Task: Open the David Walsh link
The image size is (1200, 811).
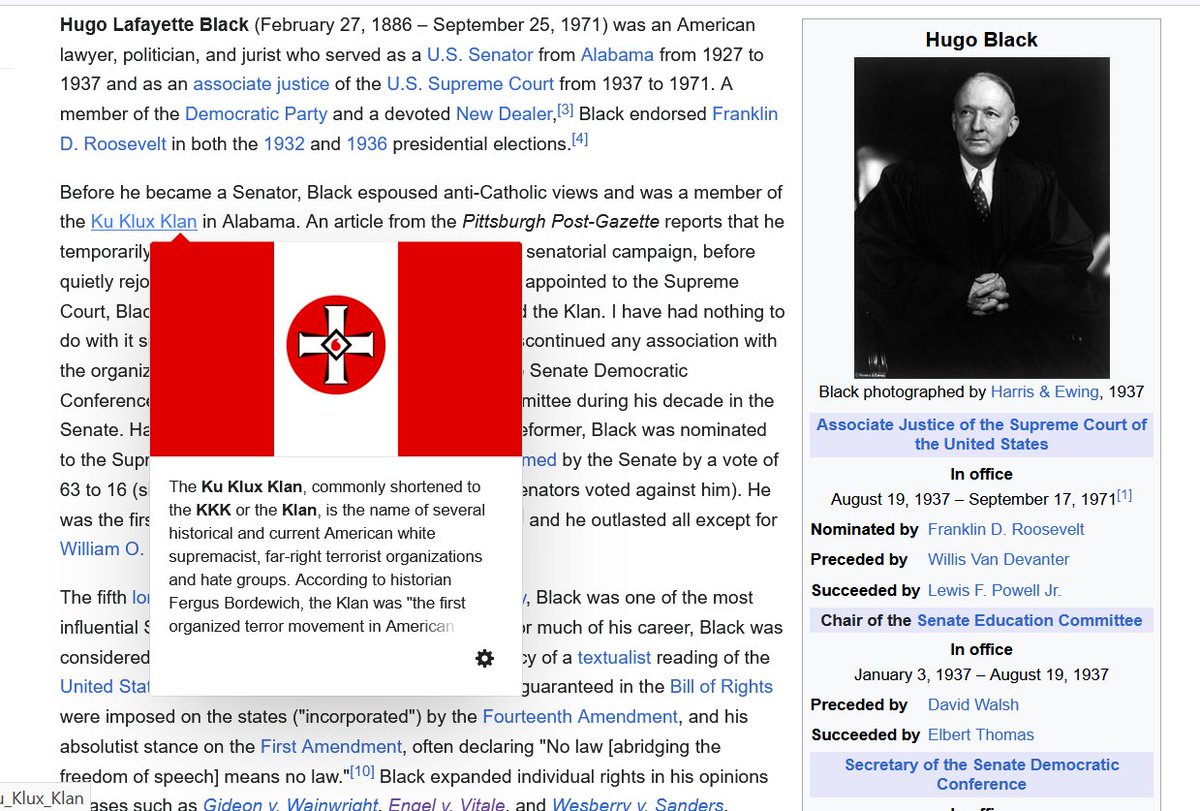Action: tap(973, 705)
